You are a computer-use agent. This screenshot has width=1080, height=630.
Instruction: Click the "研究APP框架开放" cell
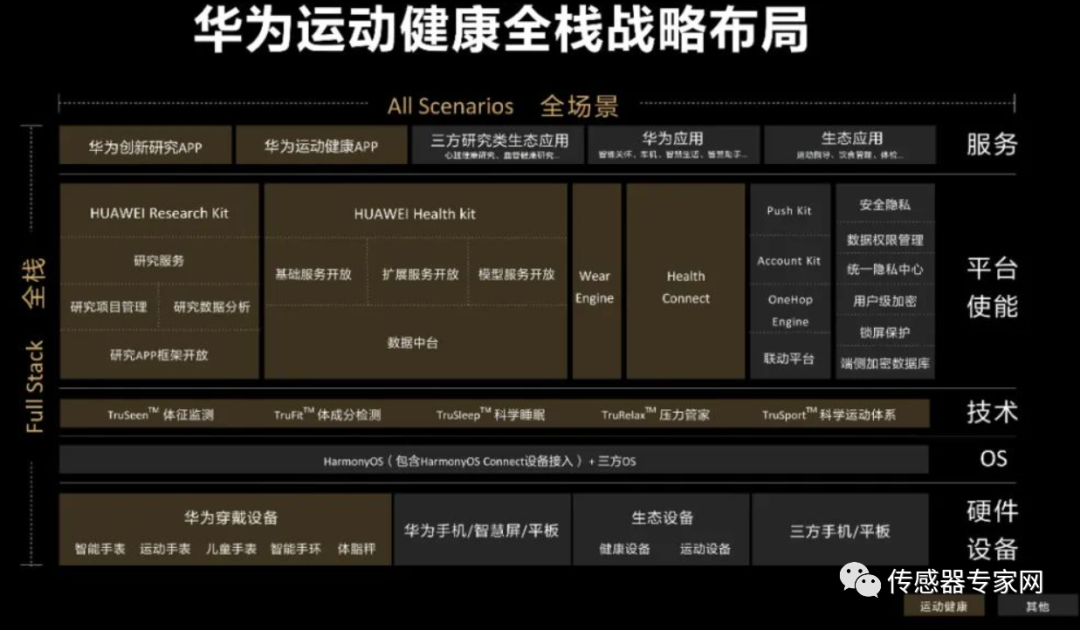pos(159,355)
